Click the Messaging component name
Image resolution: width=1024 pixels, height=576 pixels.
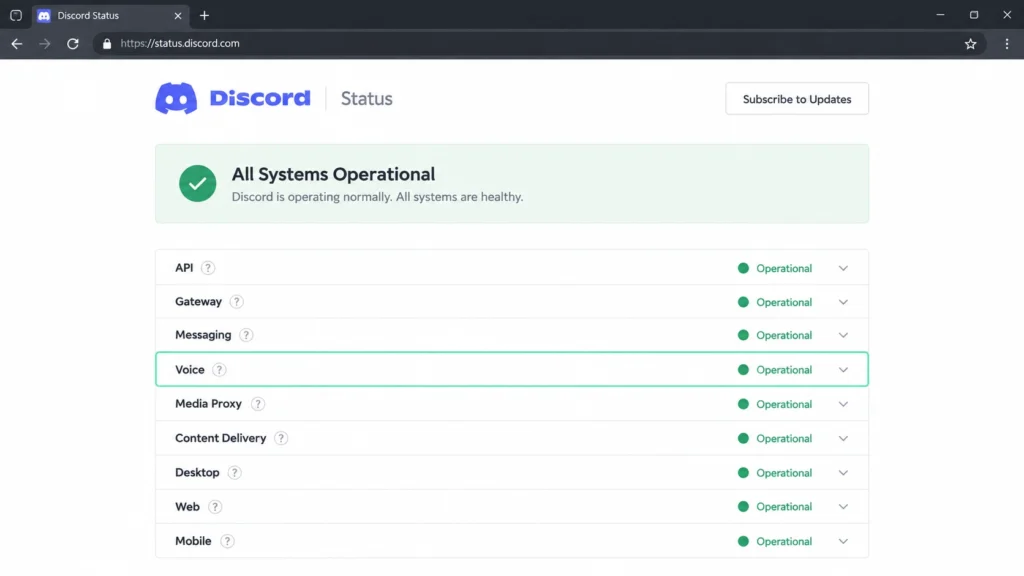pos(203,335)
